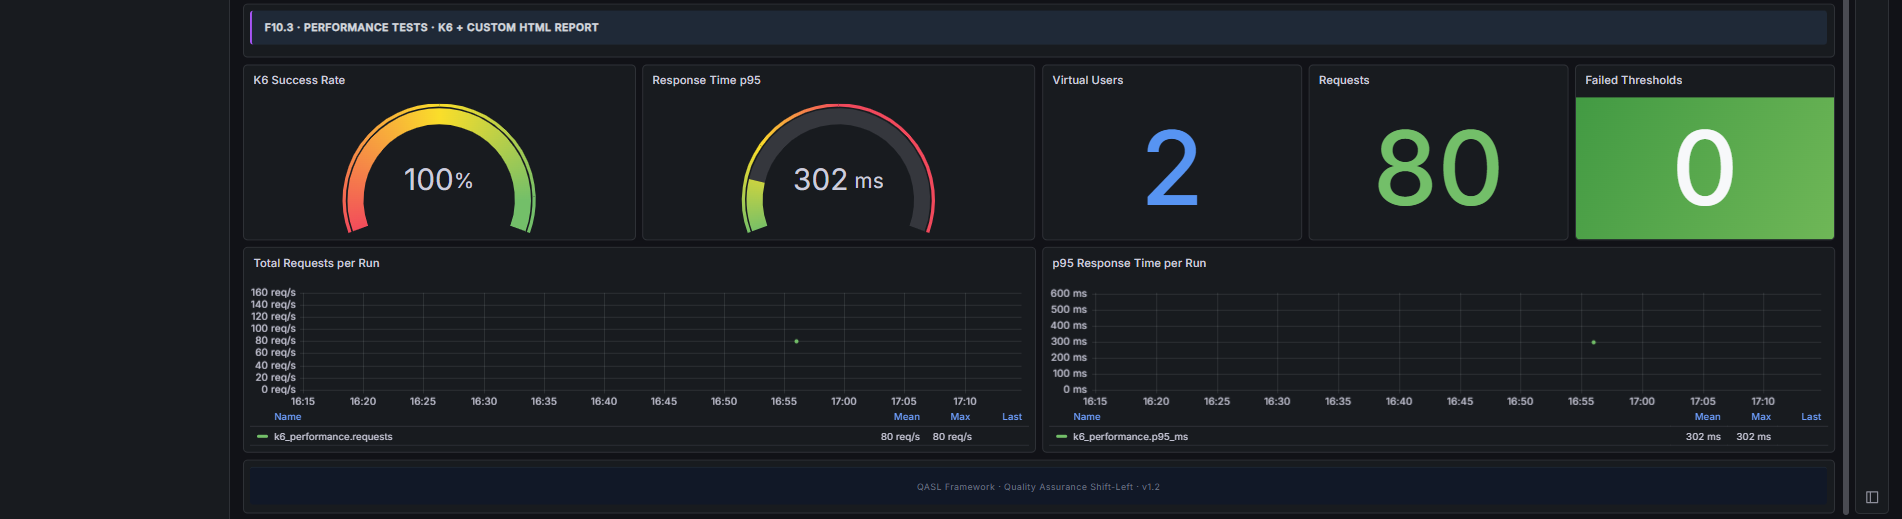Viewport: 1902px width, 519px height.
Task: Sort requests legend by Mean column
Action: point(906,417)
